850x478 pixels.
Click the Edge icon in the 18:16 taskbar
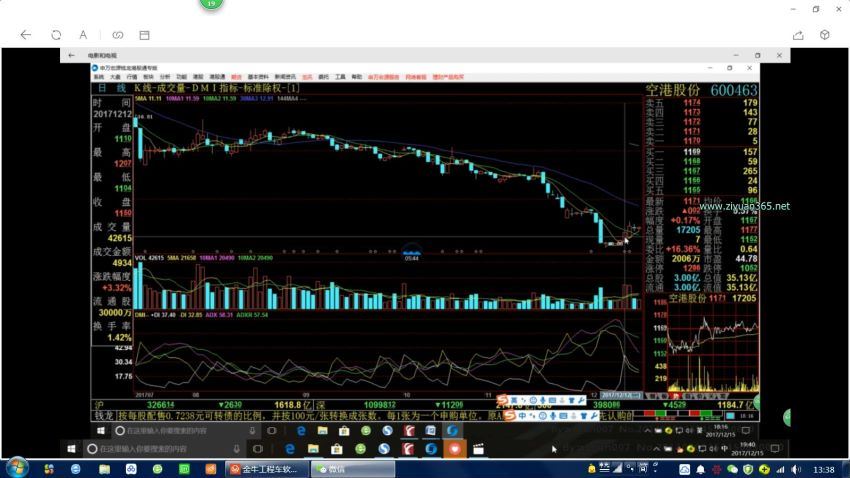click(x=301, y=431)
